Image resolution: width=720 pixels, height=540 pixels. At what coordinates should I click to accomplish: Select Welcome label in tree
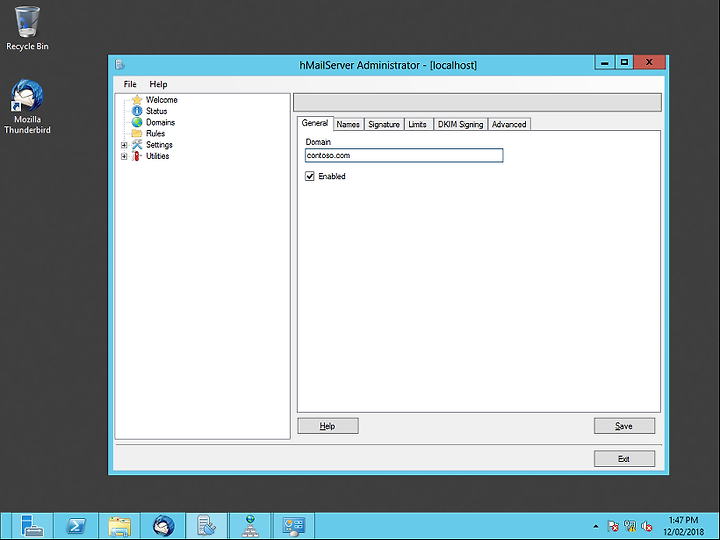click(x=162, y=100)
